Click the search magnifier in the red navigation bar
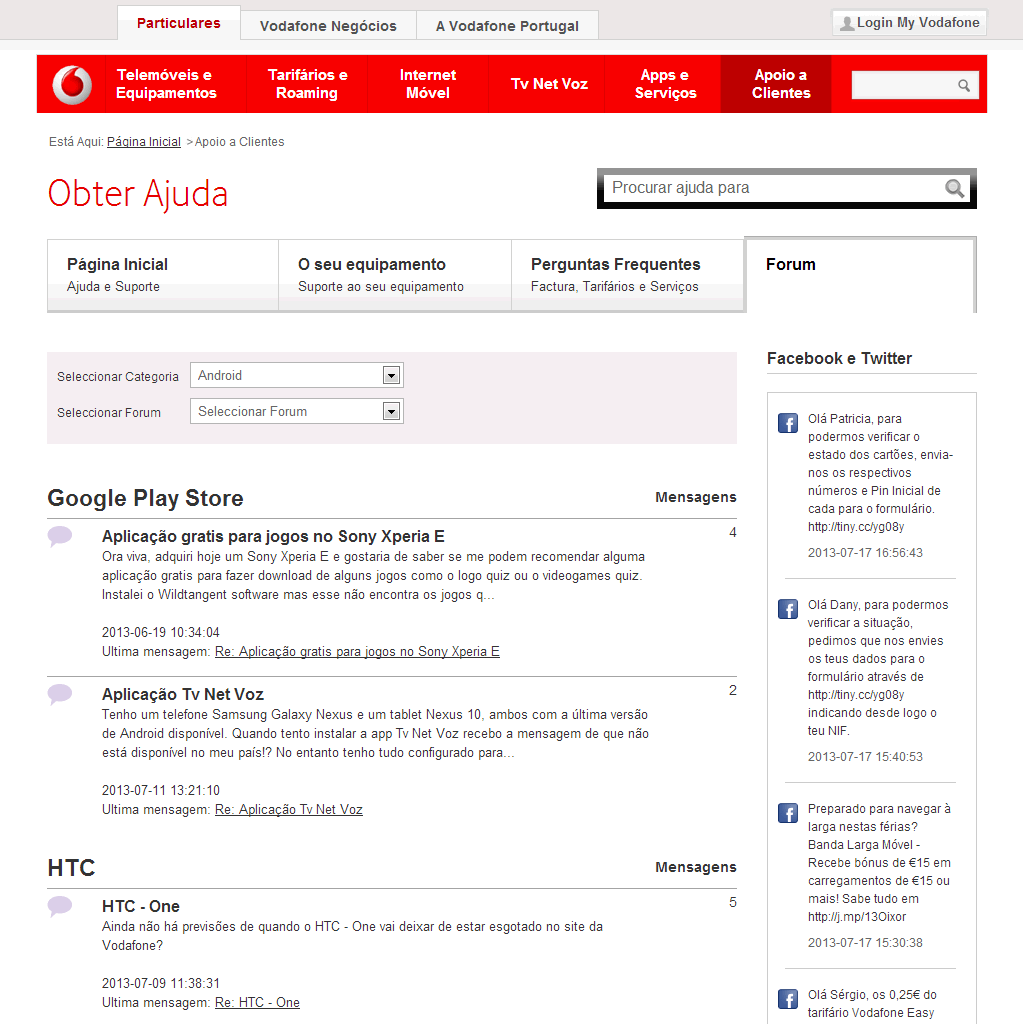 [x=963, y=85]
